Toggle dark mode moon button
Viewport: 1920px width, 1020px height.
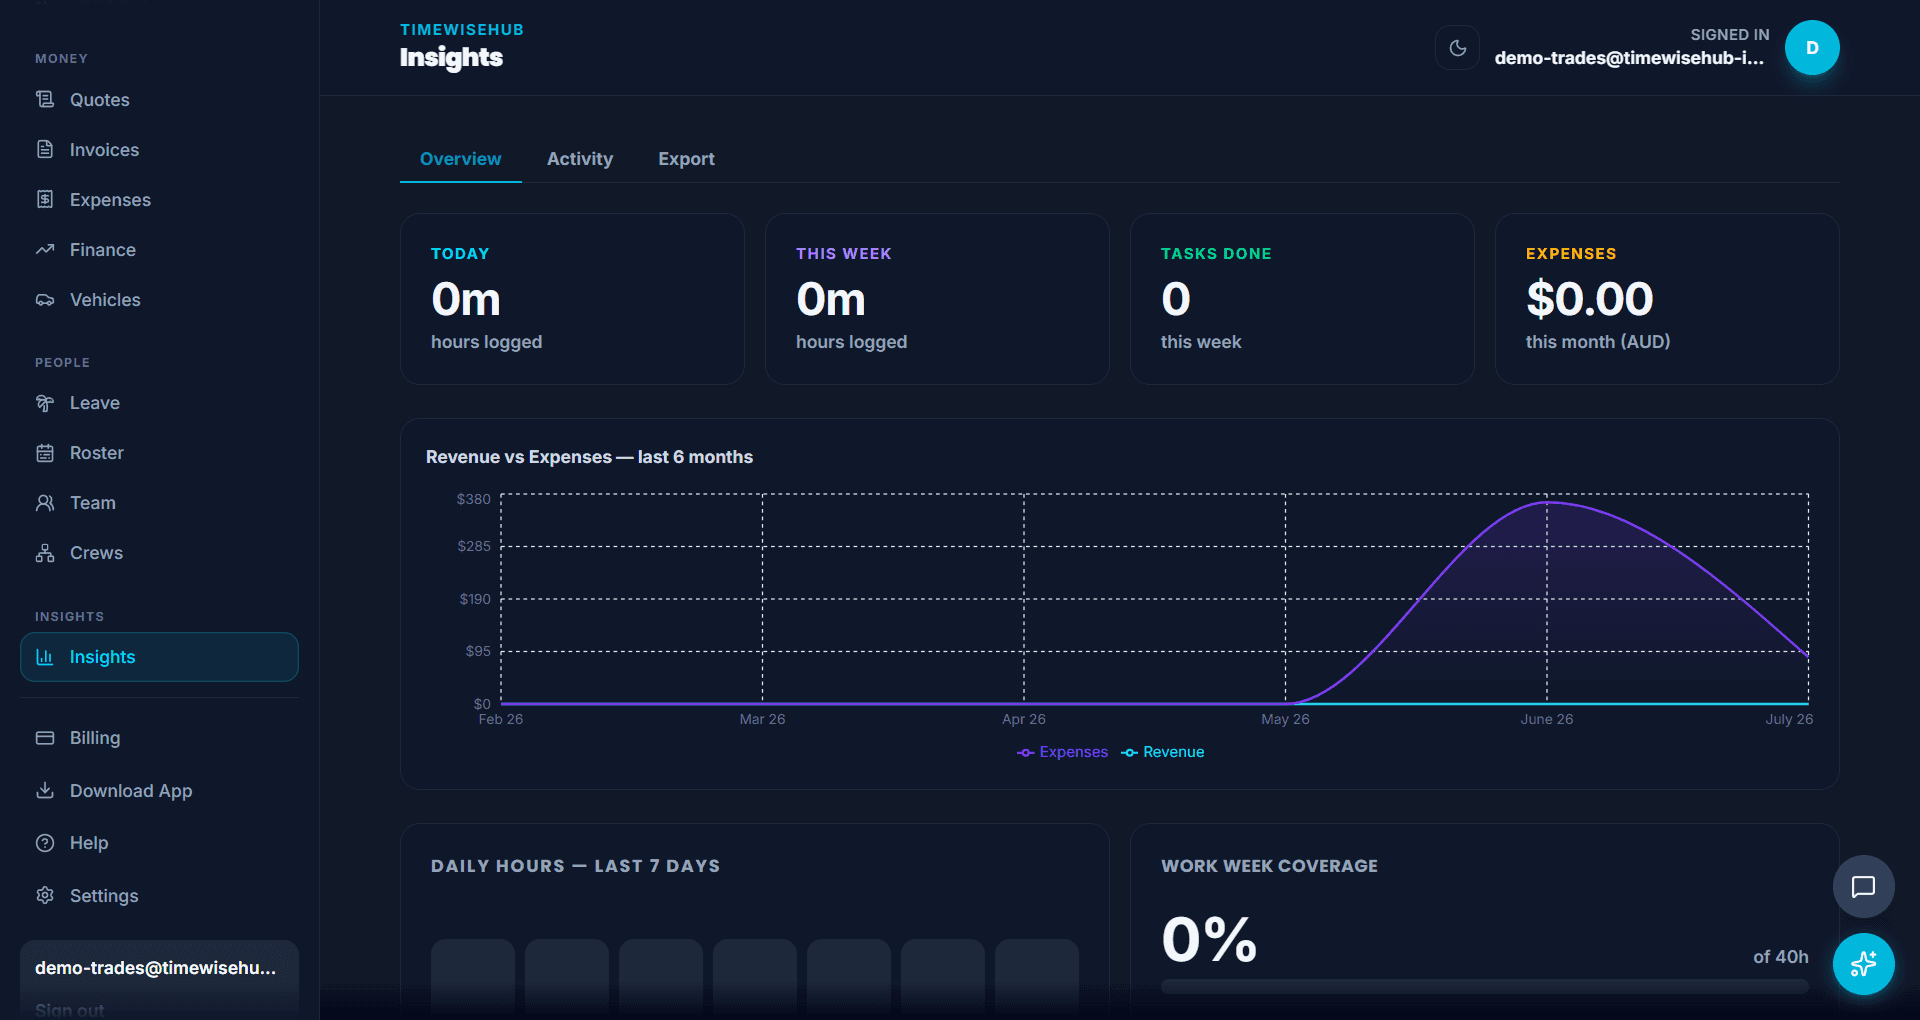click(x=1457, y=48)
